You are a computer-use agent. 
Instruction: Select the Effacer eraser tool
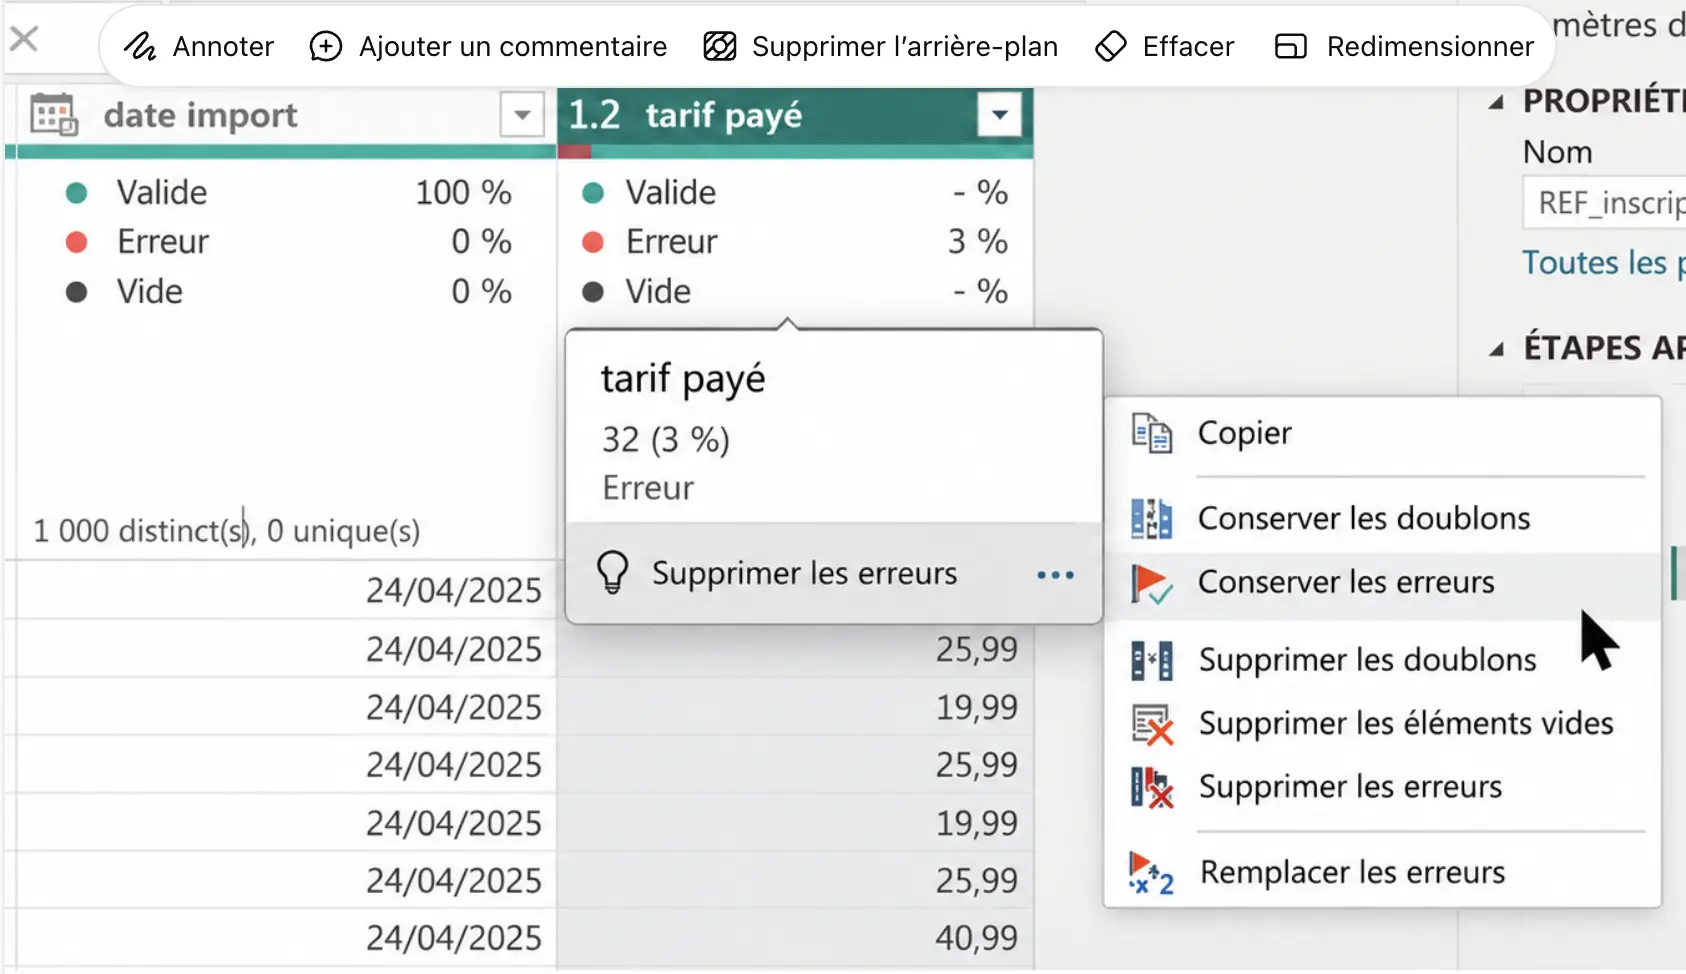pyautogui.click(x=1165, y=46)
